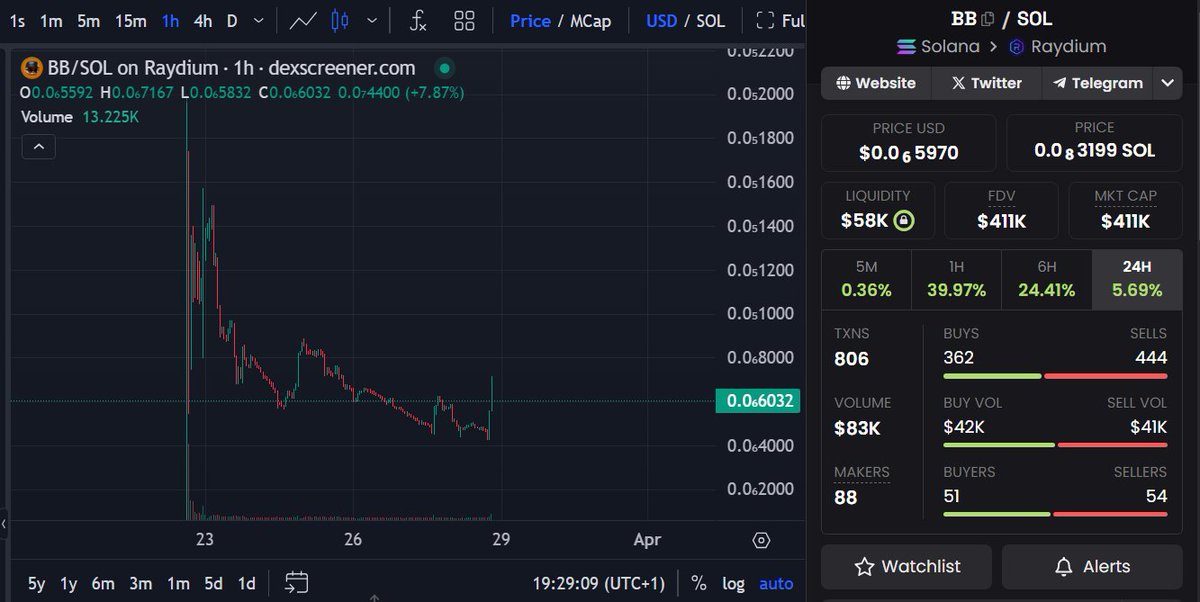Click the percentage scale icon
This screenshot has height=602, width=1200.
click(698, 583)
